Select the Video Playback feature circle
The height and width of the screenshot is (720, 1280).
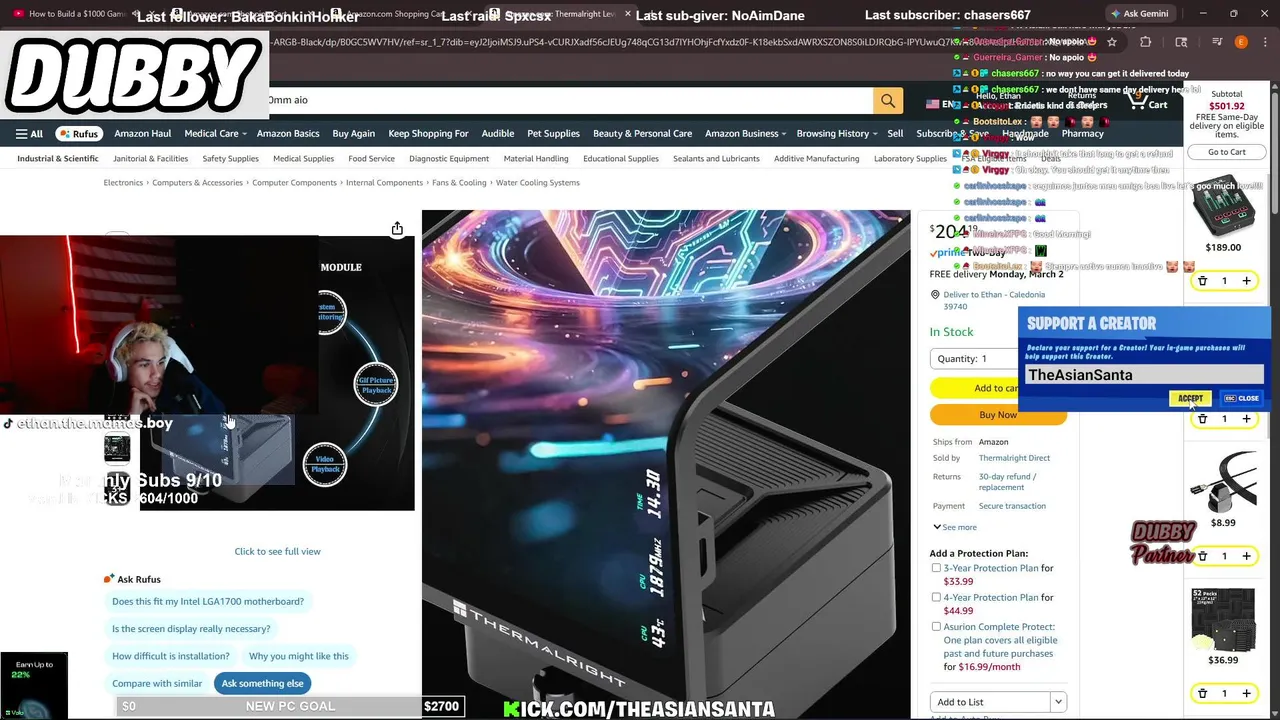325,465
